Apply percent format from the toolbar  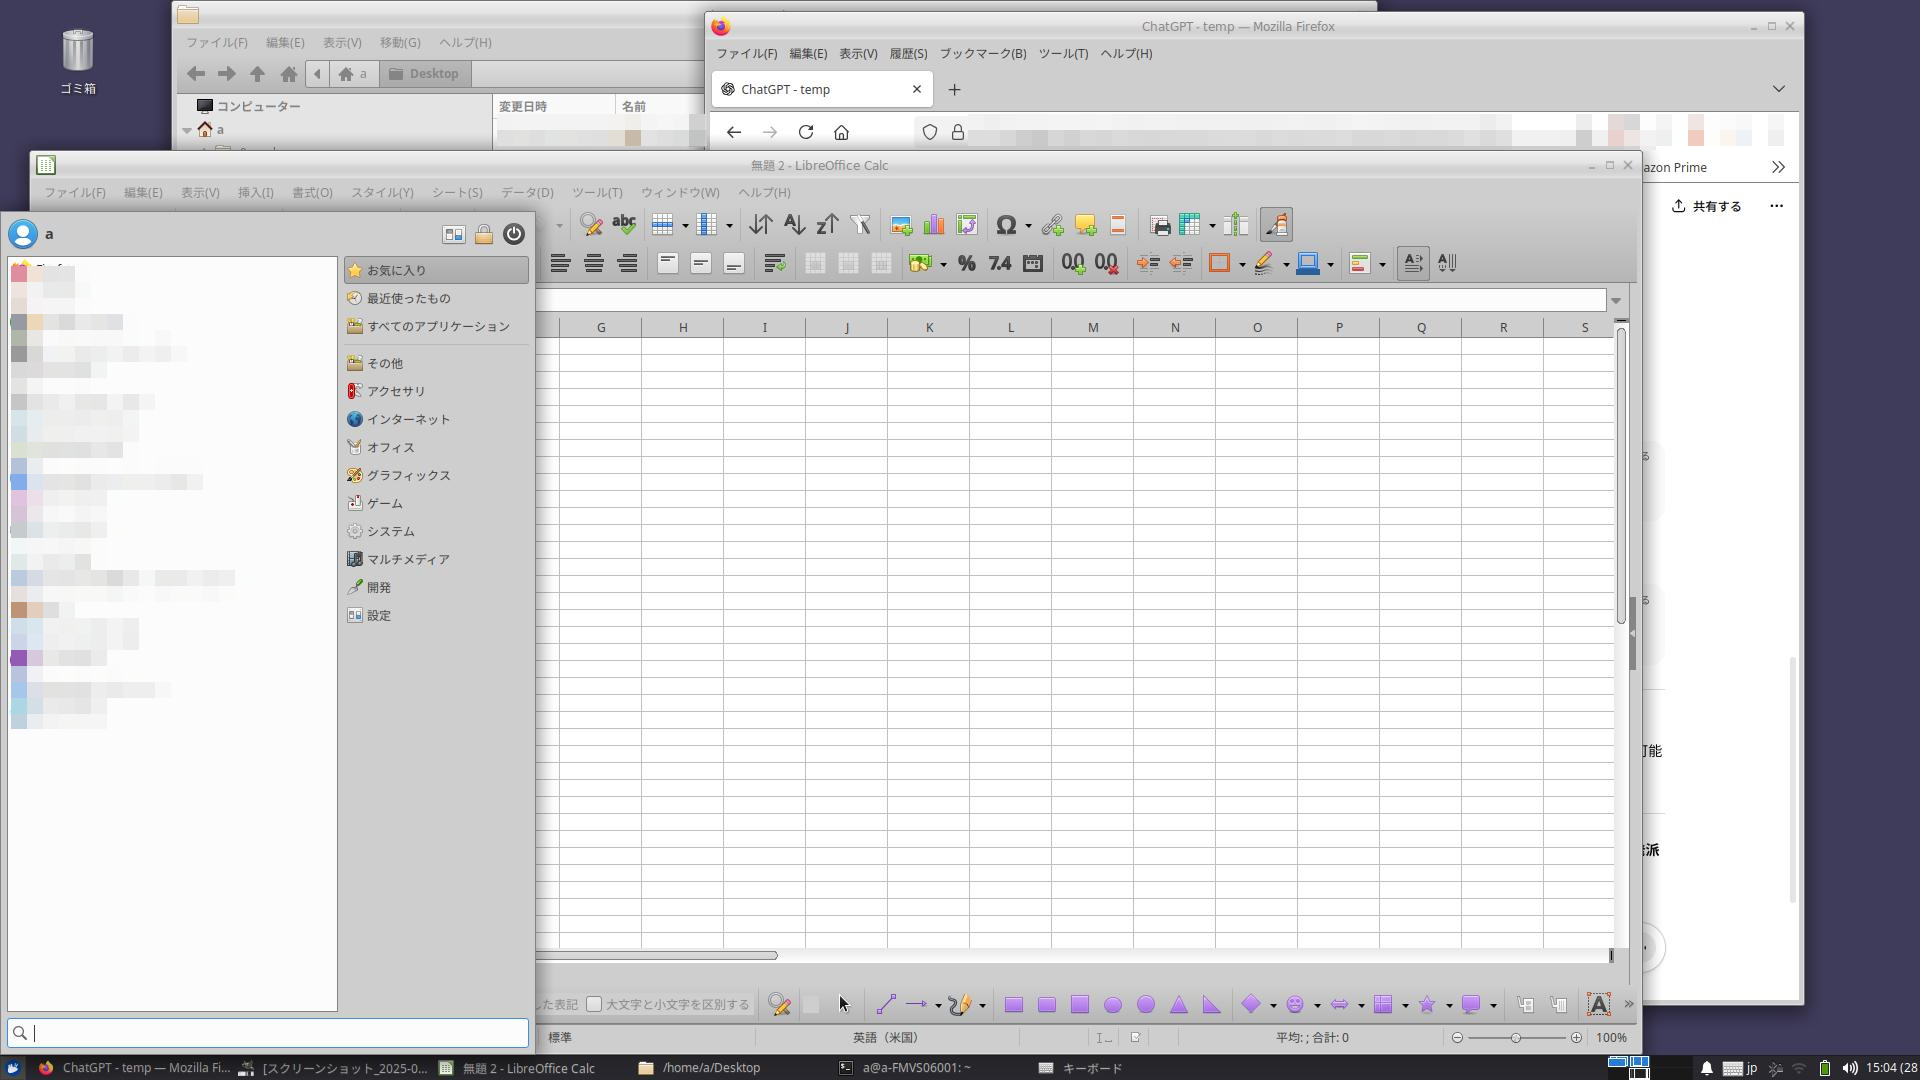coord(966,263)
